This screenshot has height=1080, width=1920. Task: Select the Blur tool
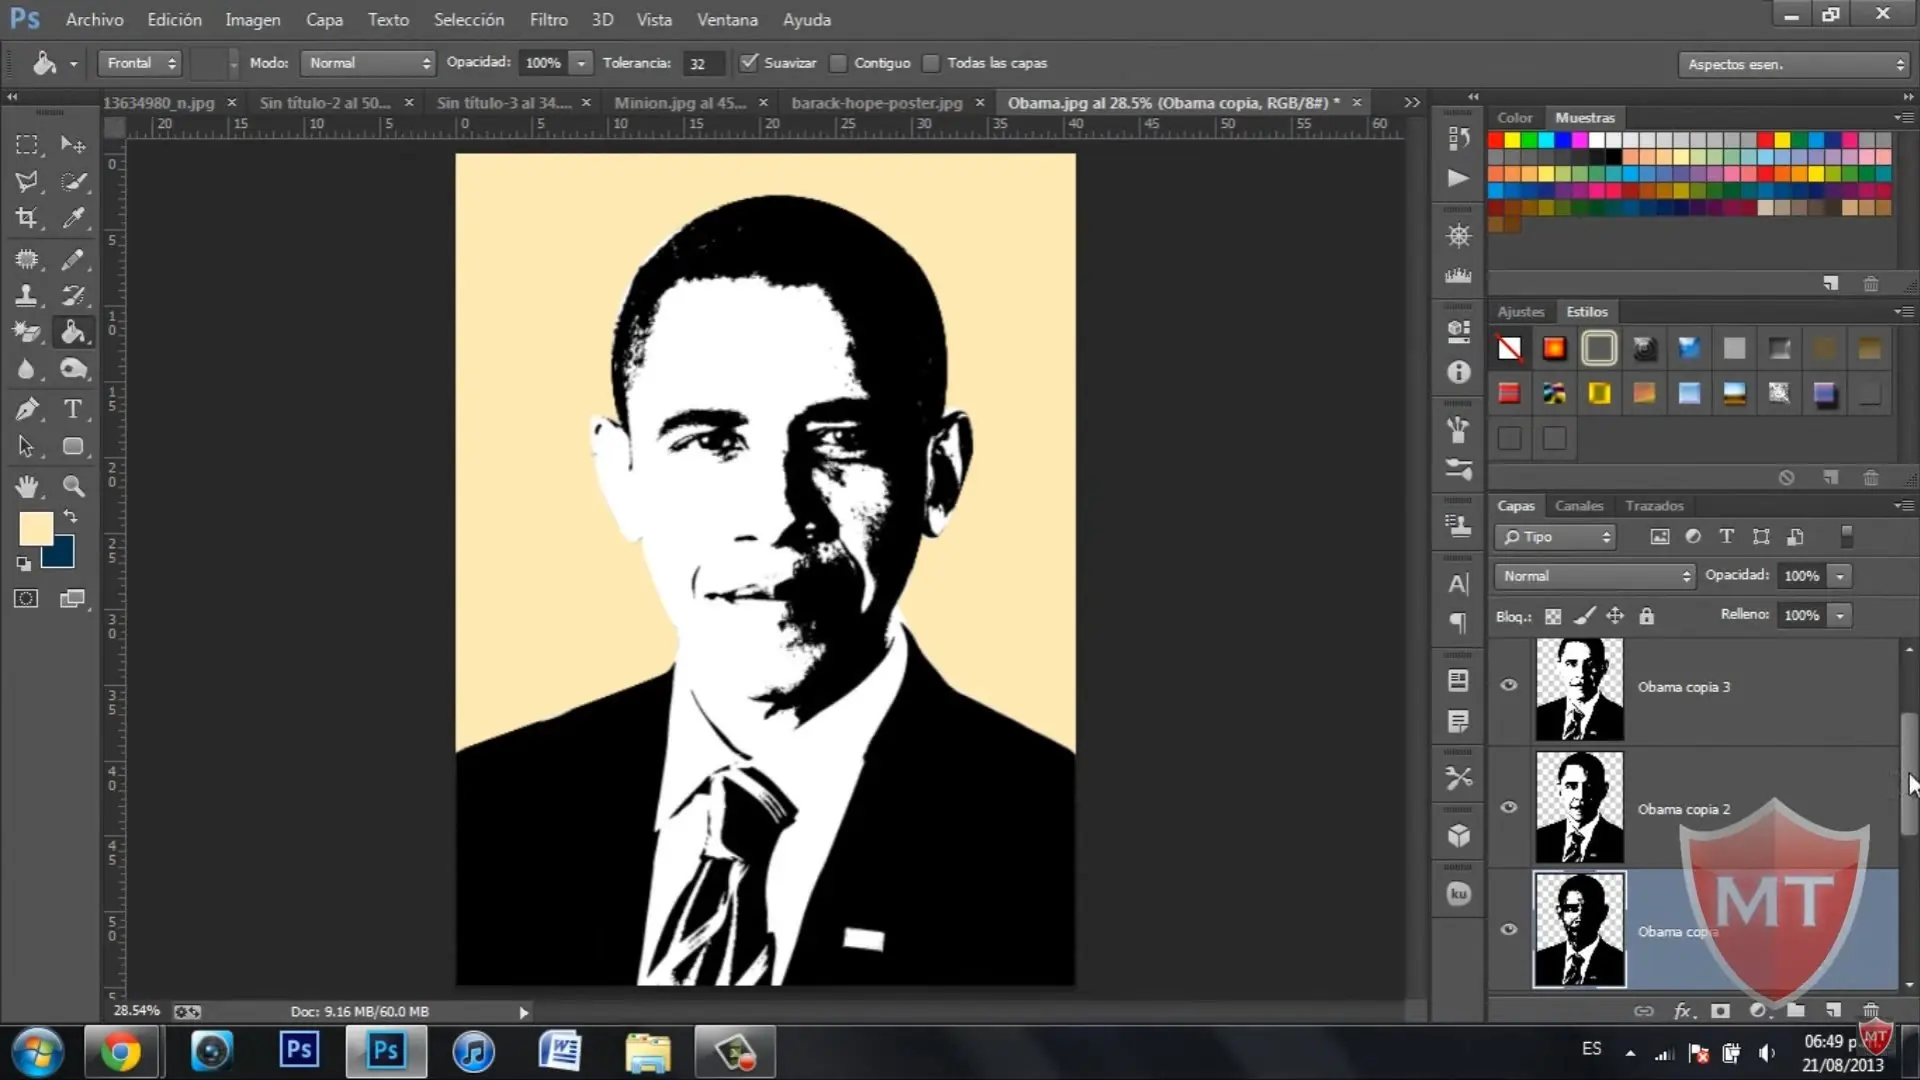[27, 369]
